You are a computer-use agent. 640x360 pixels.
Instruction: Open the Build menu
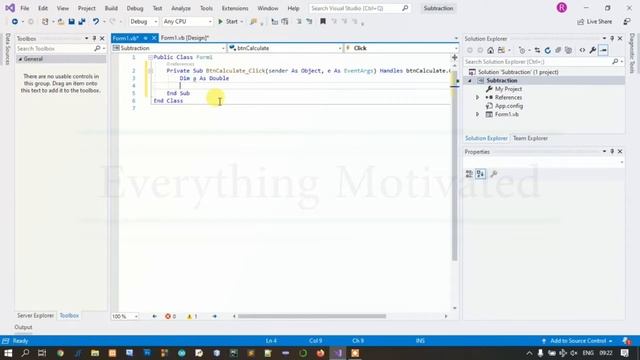pos(111,8)
